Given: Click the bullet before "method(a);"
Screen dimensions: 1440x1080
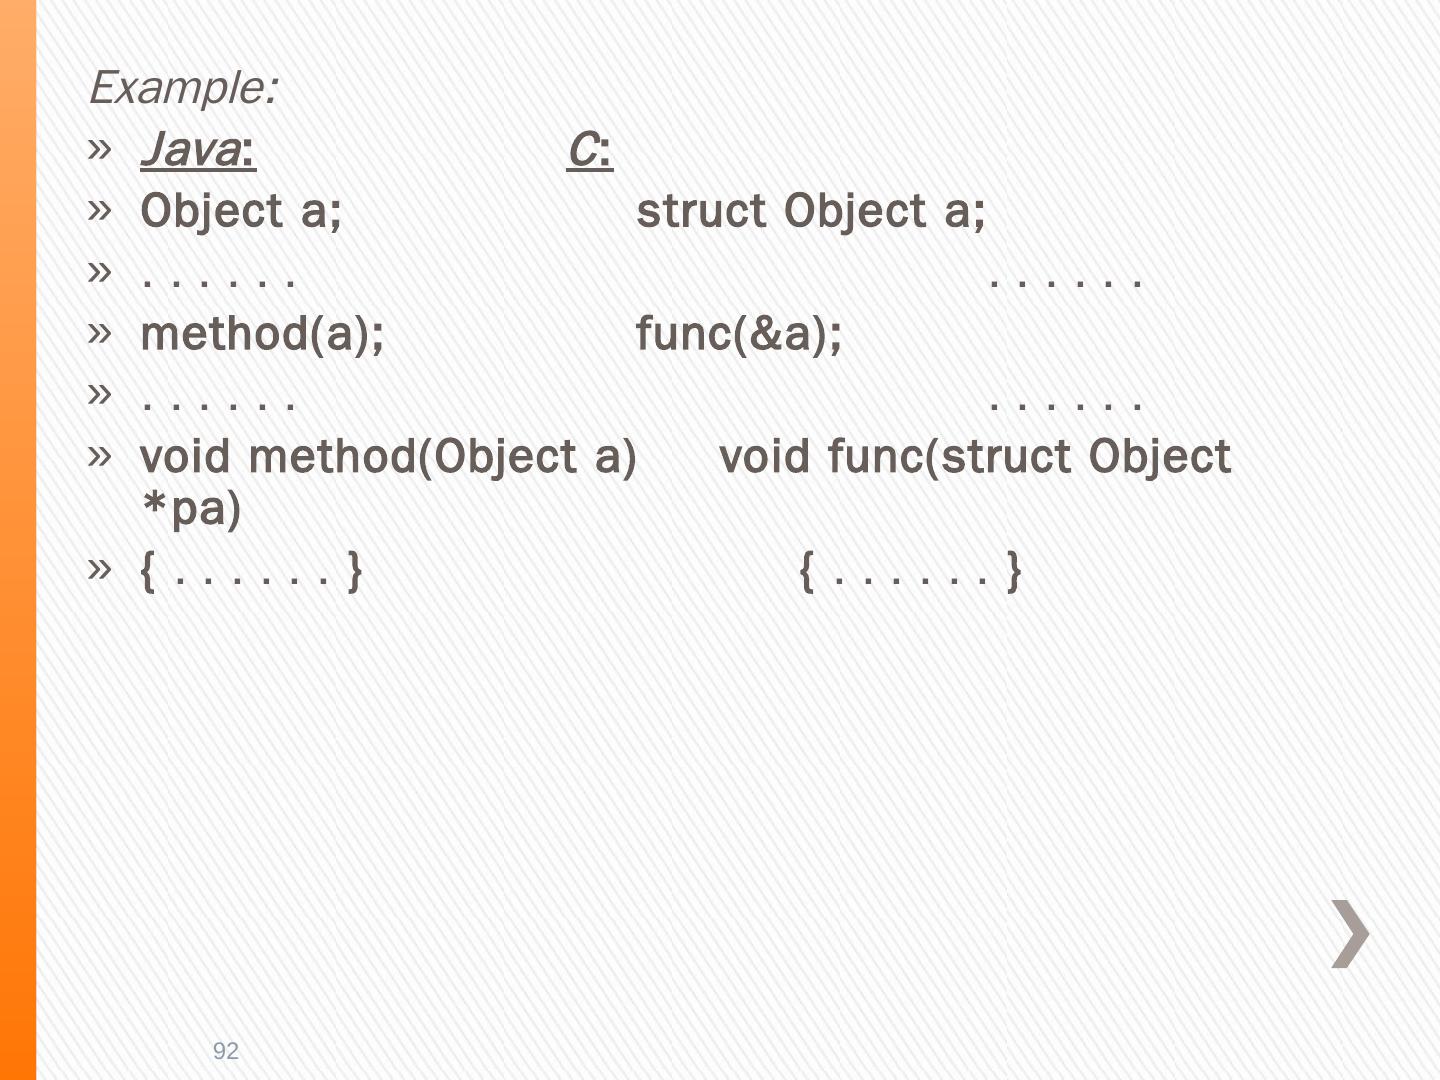Looking at the screenshot, I should (99, 333).
